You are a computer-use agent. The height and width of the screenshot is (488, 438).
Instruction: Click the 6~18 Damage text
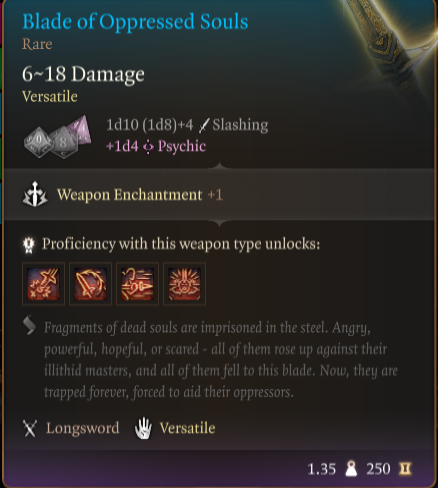click(83, 74)
